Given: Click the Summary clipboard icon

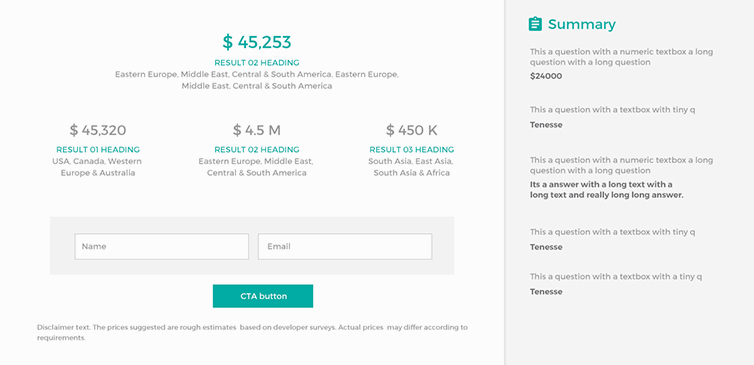Looking at the screenshot, I should [535, 24].
